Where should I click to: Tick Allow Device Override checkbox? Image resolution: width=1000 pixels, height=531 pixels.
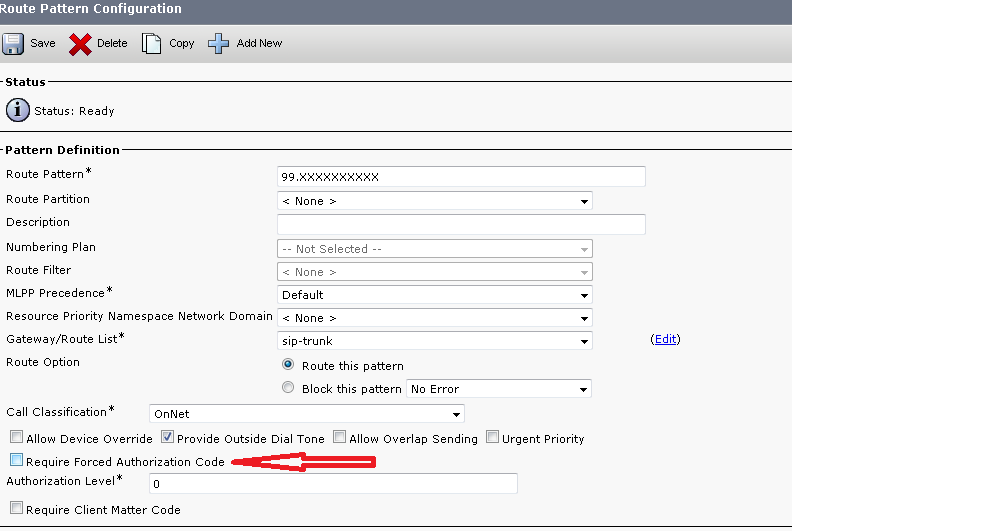[x=17, y=437]
